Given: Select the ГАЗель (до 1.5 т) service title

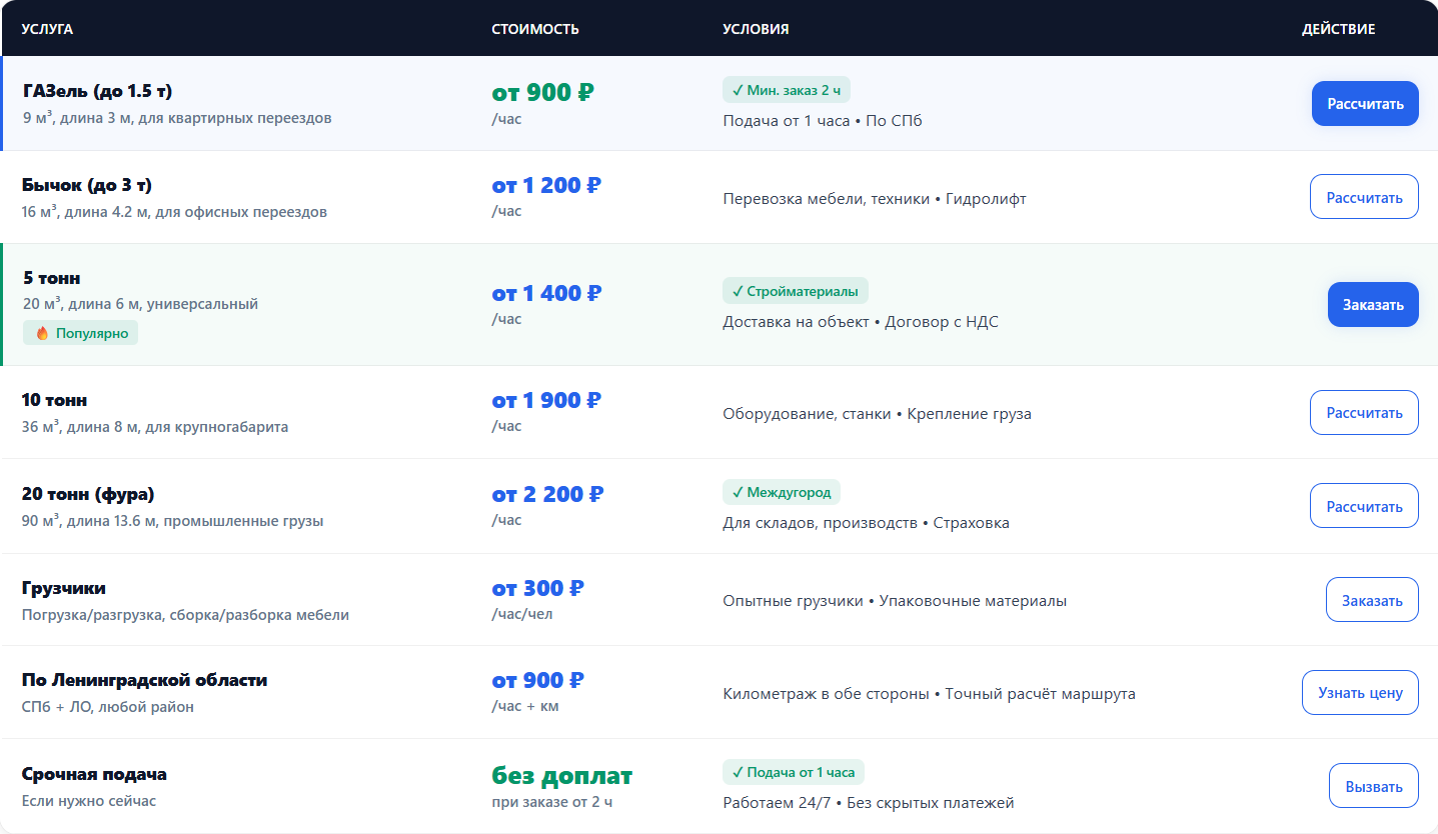Looking at the screenshot, I should pos(98,91).
